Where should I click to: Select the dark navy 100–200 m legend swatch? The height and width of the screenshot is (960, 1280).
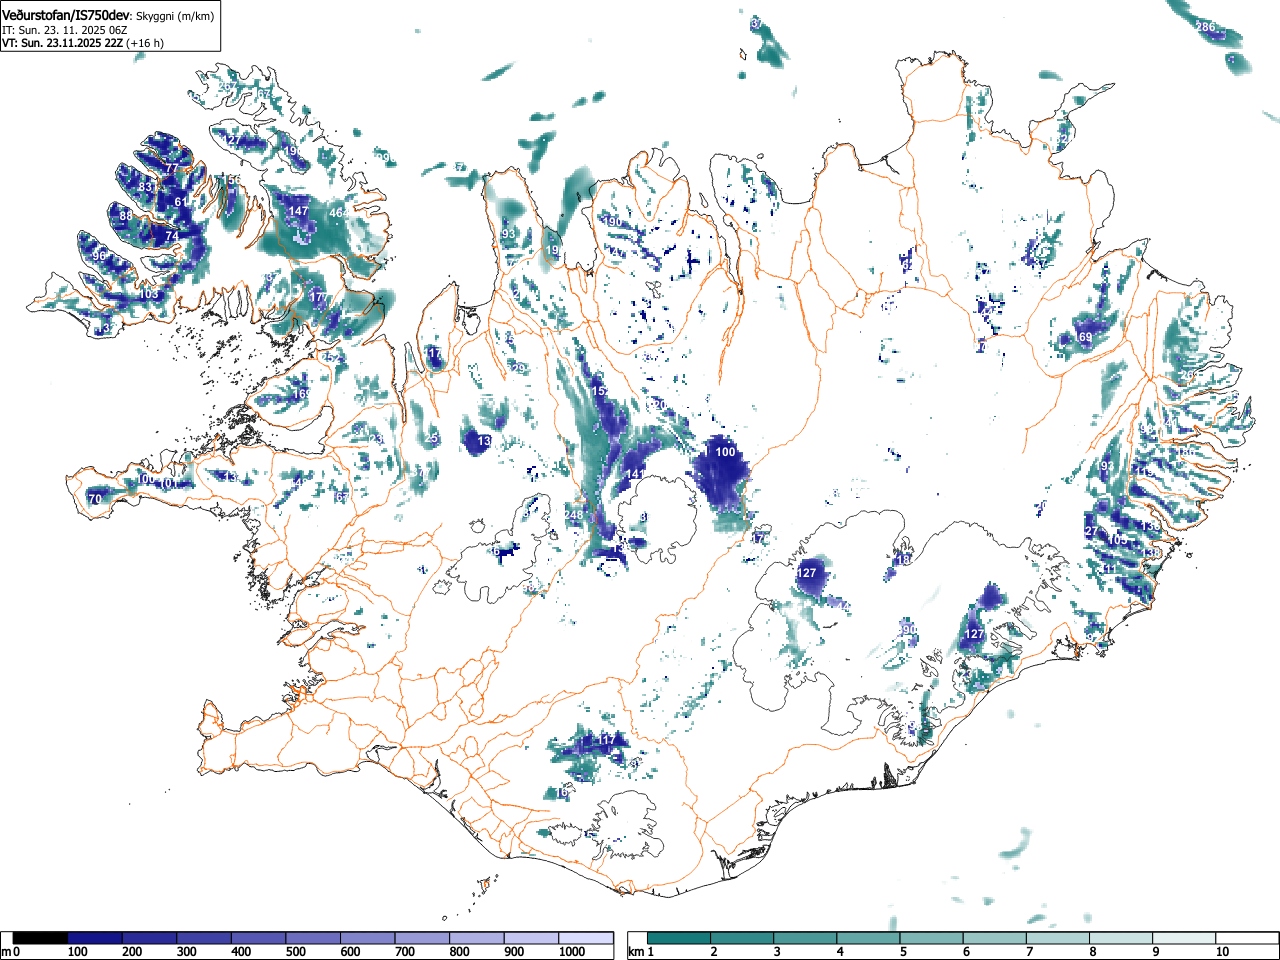(x=95, y=938)
